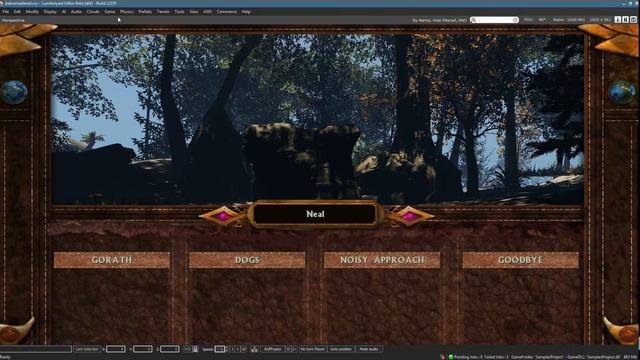Screen dimensions: 640x360
Task: Click the terrain collision icon after speed presets
Action: tap(254, 349)
